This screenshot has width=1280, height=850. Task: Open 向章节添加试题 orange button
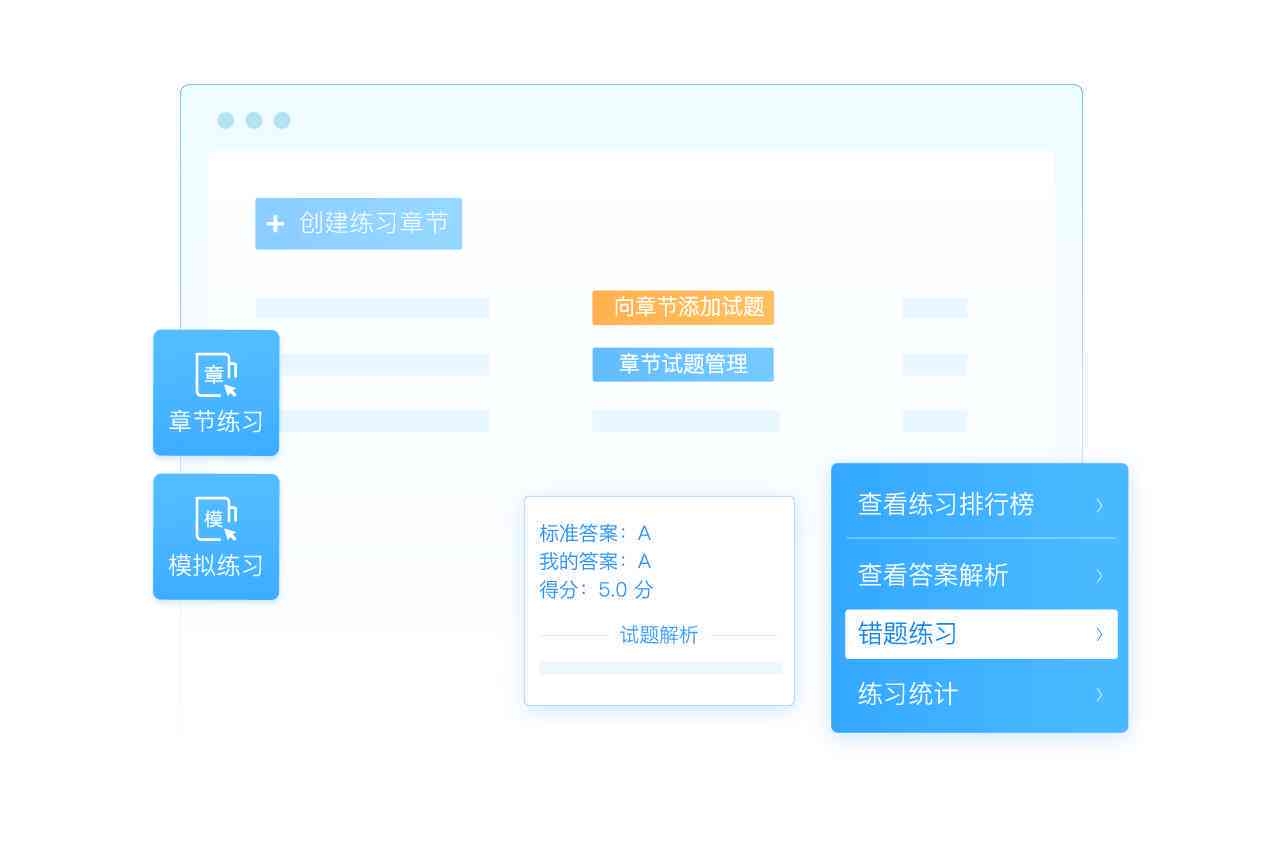click(683, 308)
